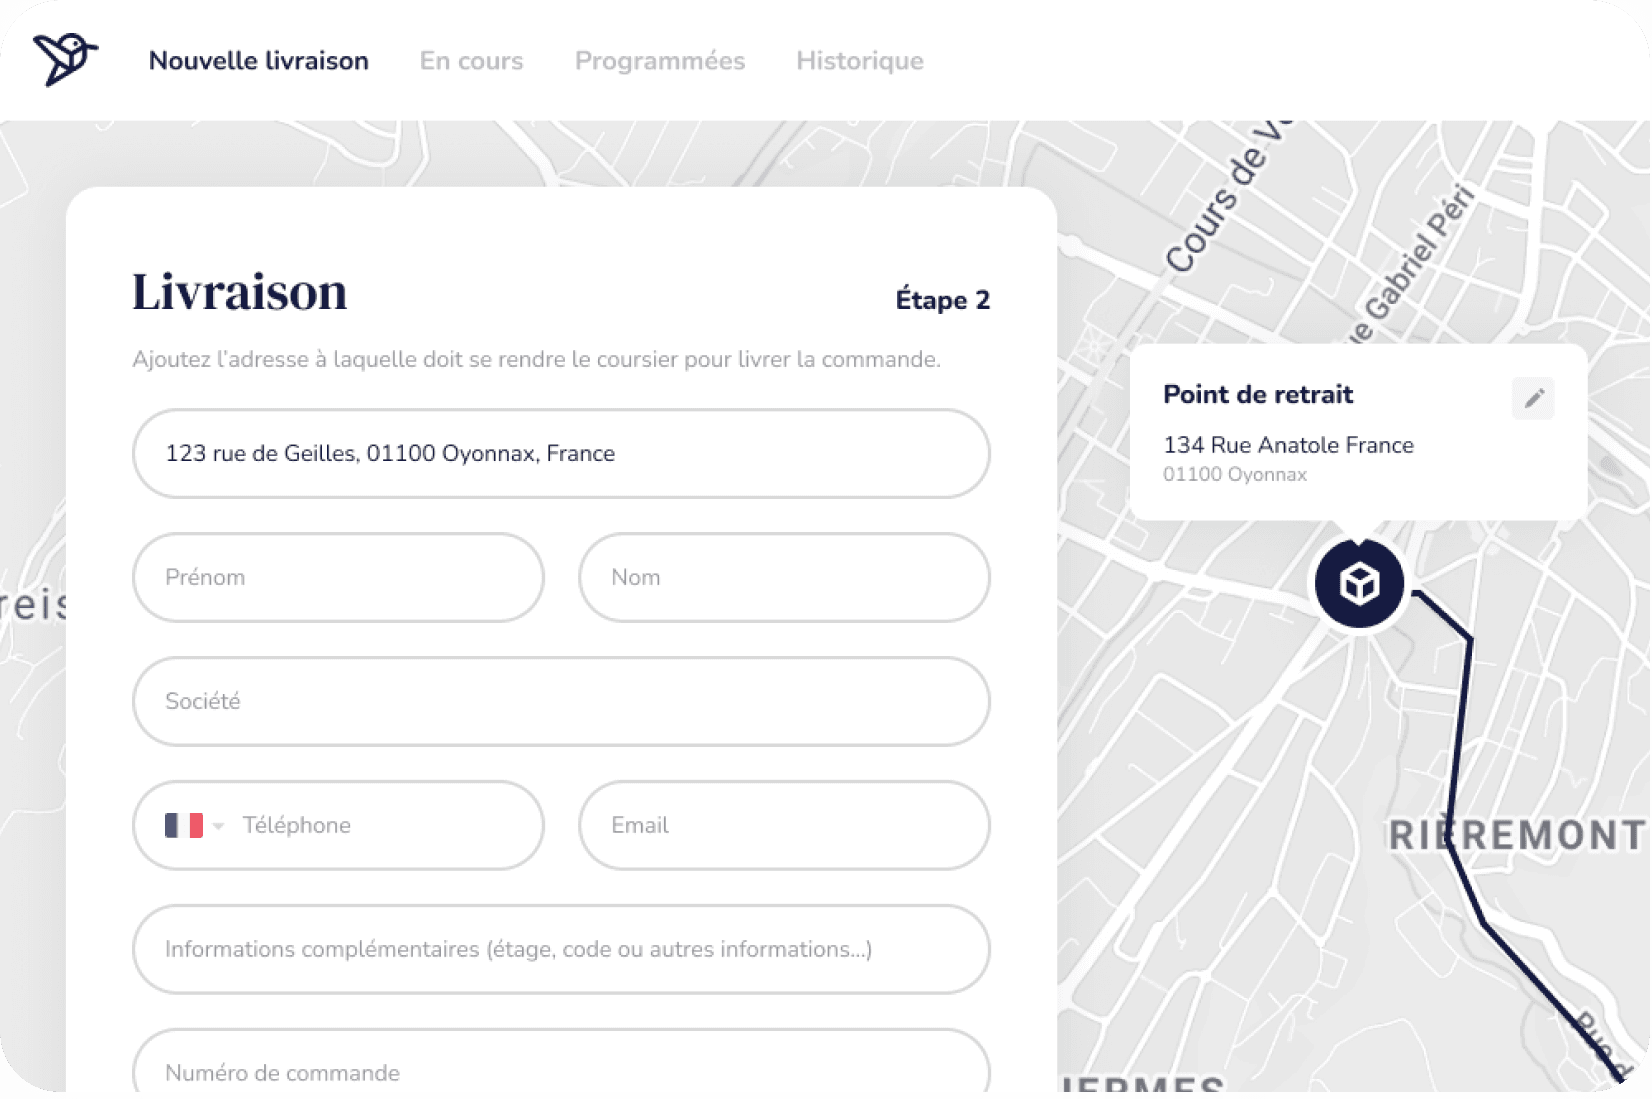
Task: Select the Nom field
Action: [783, 577]
